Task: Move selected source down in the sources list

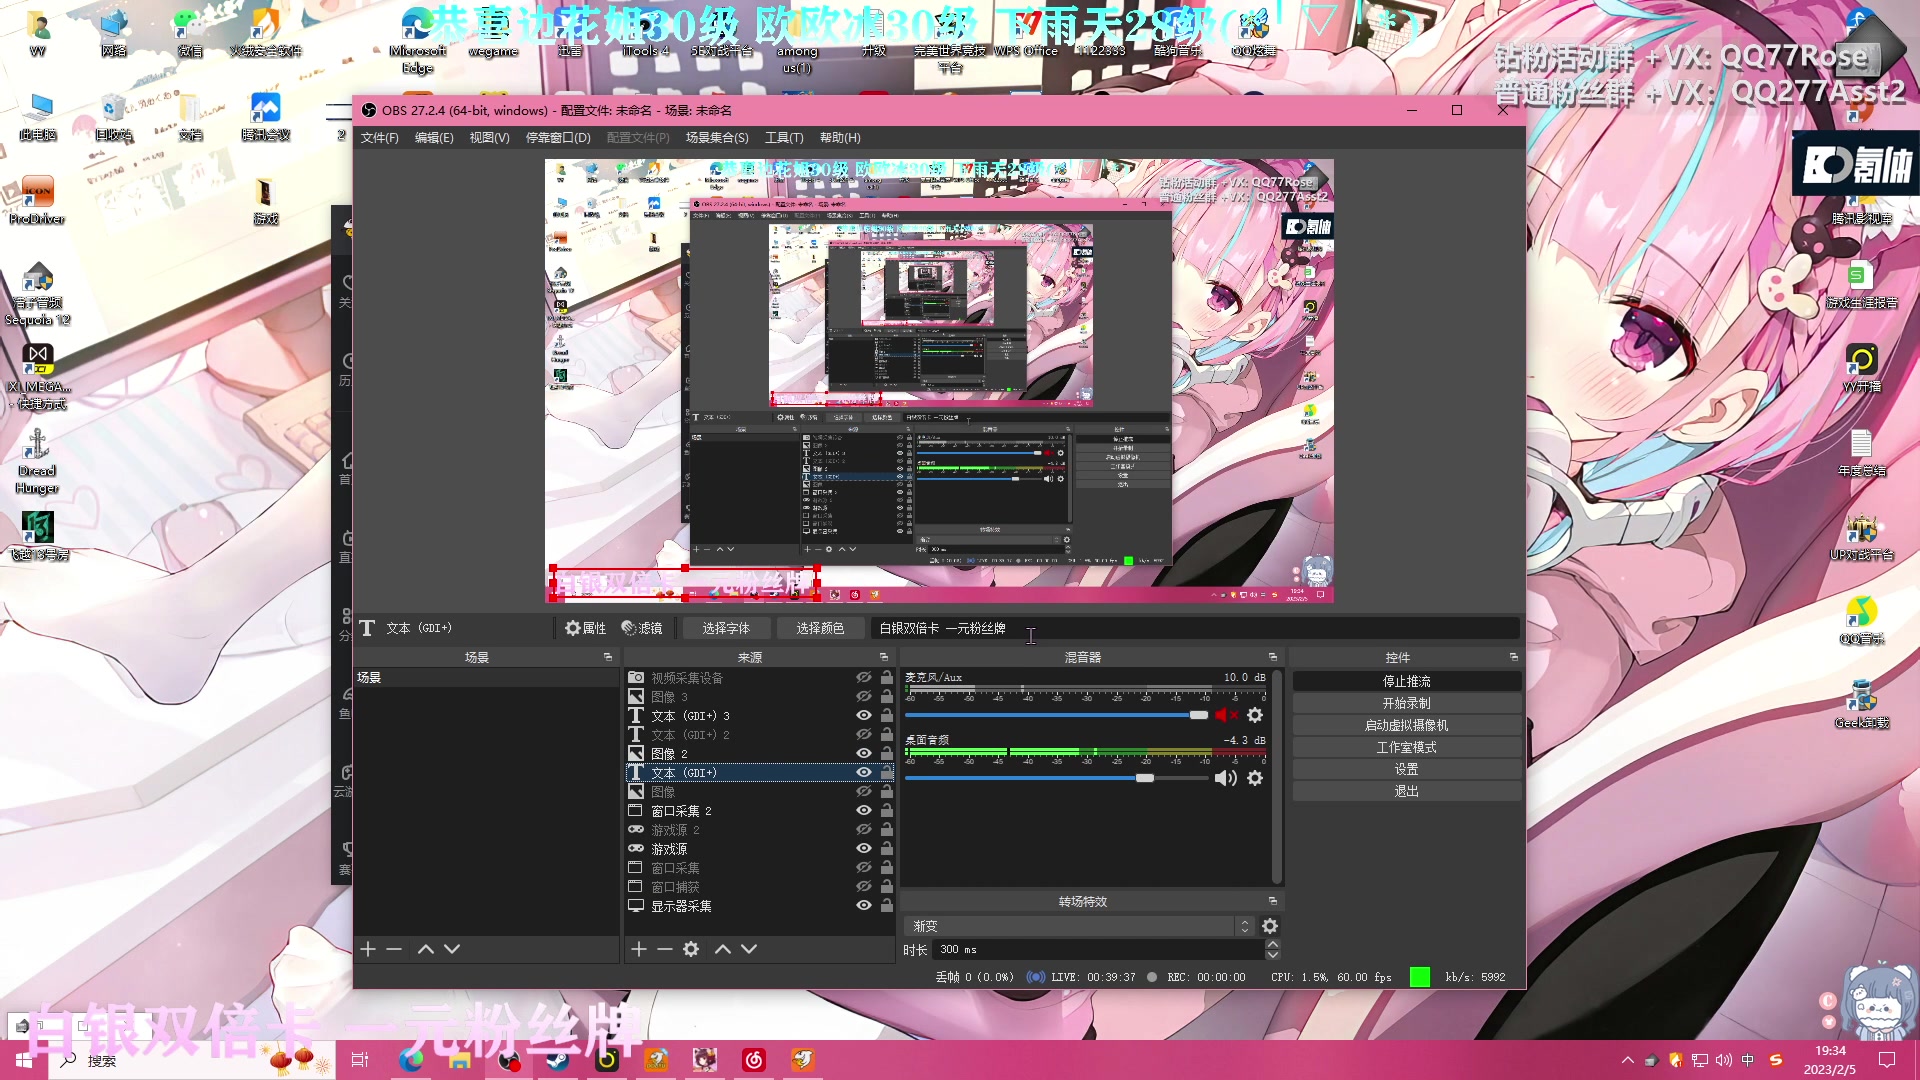Action: [x=749, y=949]
